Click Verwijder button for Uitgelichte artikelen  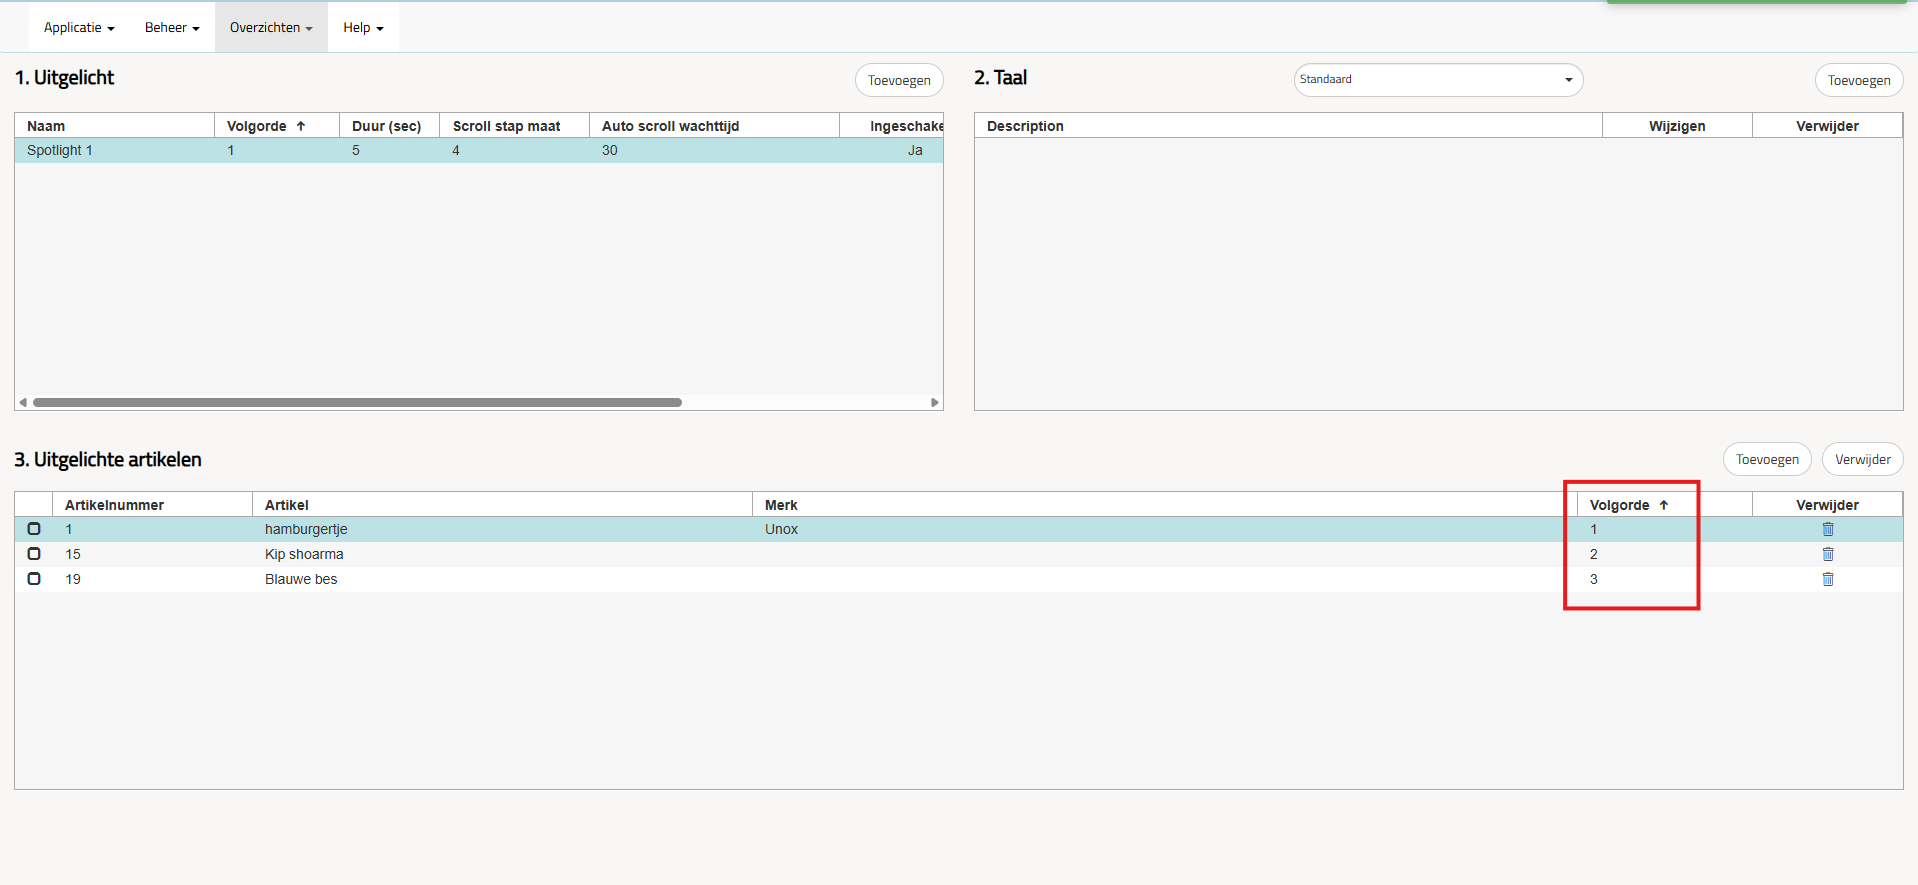(x=1863, y=459)
